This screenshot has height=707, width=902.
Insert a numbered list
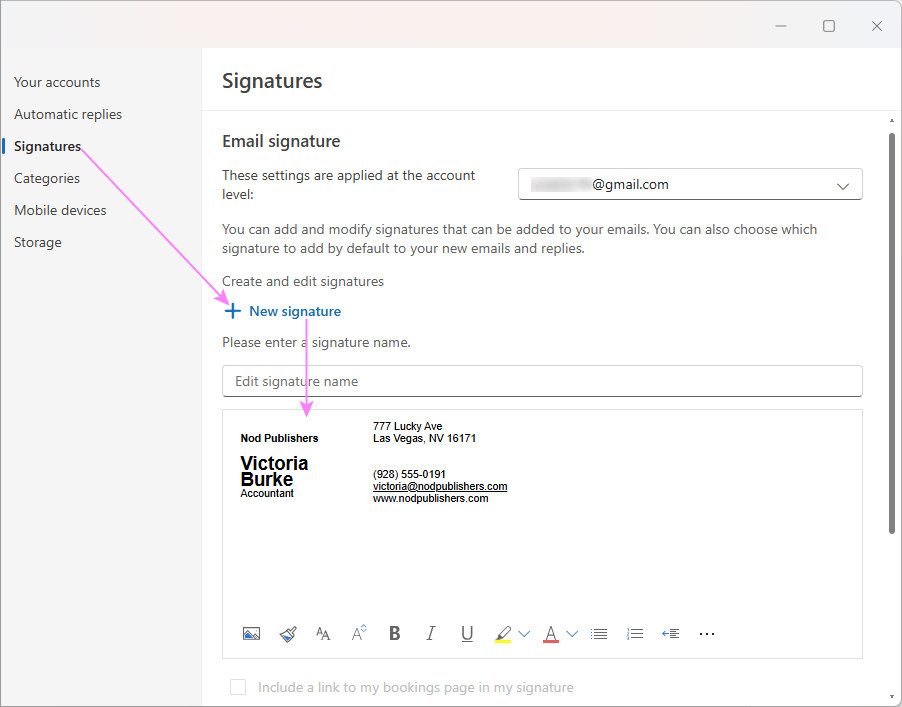(x=635, y=634)
